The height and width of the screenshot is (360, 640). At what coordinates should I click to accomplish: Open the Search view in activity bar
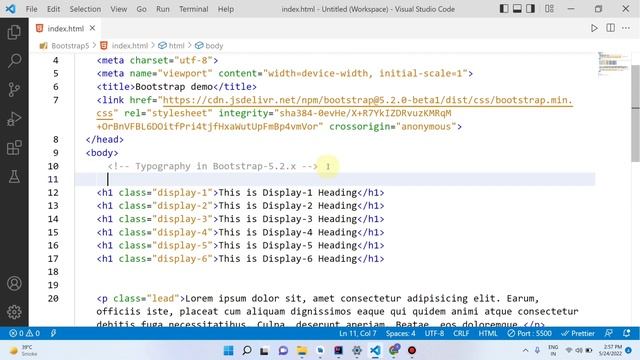click(x=14, y=61)
